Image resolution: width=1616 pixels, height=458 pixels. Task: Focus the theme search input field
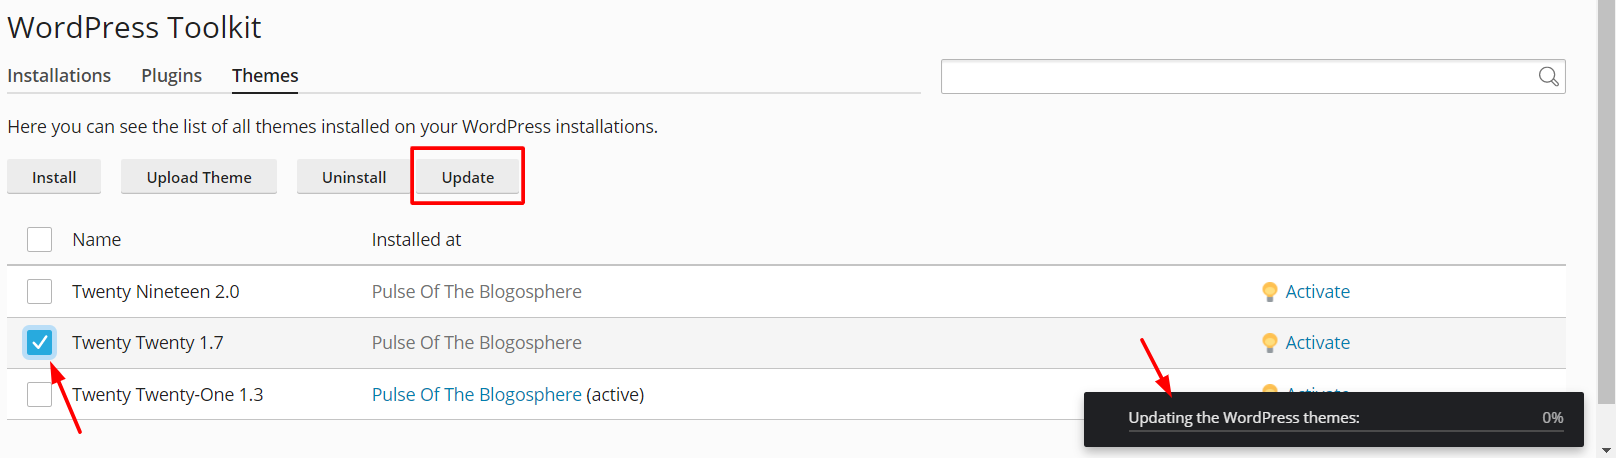[x=1238, y=76]
